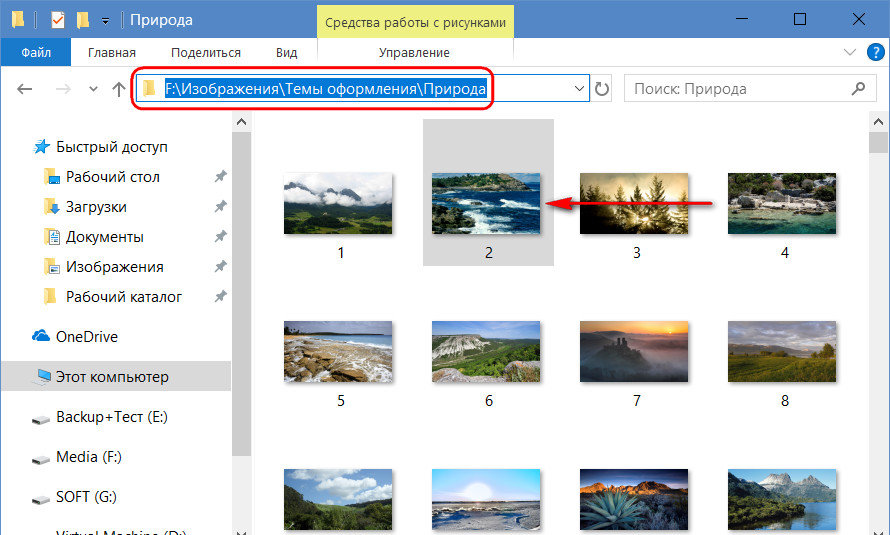Click the pin icon next to Изображения

click(220, 267)
